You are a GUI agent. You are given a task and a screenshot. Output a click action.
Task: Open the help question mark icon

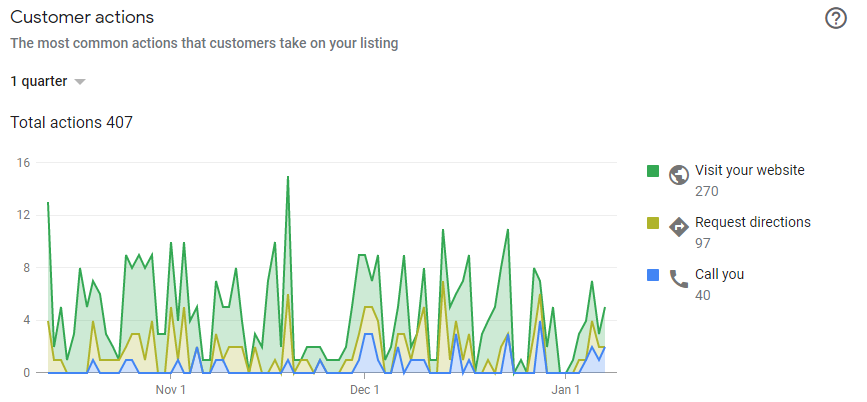tap(835, 18)
